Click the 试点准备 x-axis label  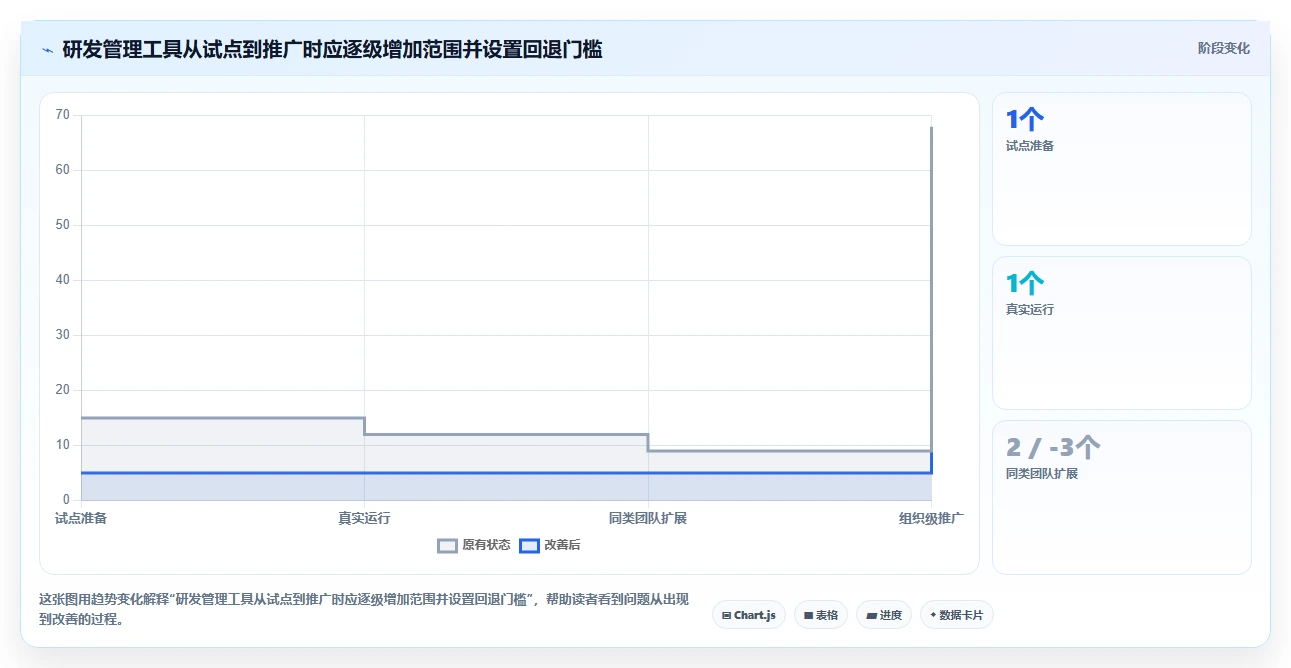point(81,518)
